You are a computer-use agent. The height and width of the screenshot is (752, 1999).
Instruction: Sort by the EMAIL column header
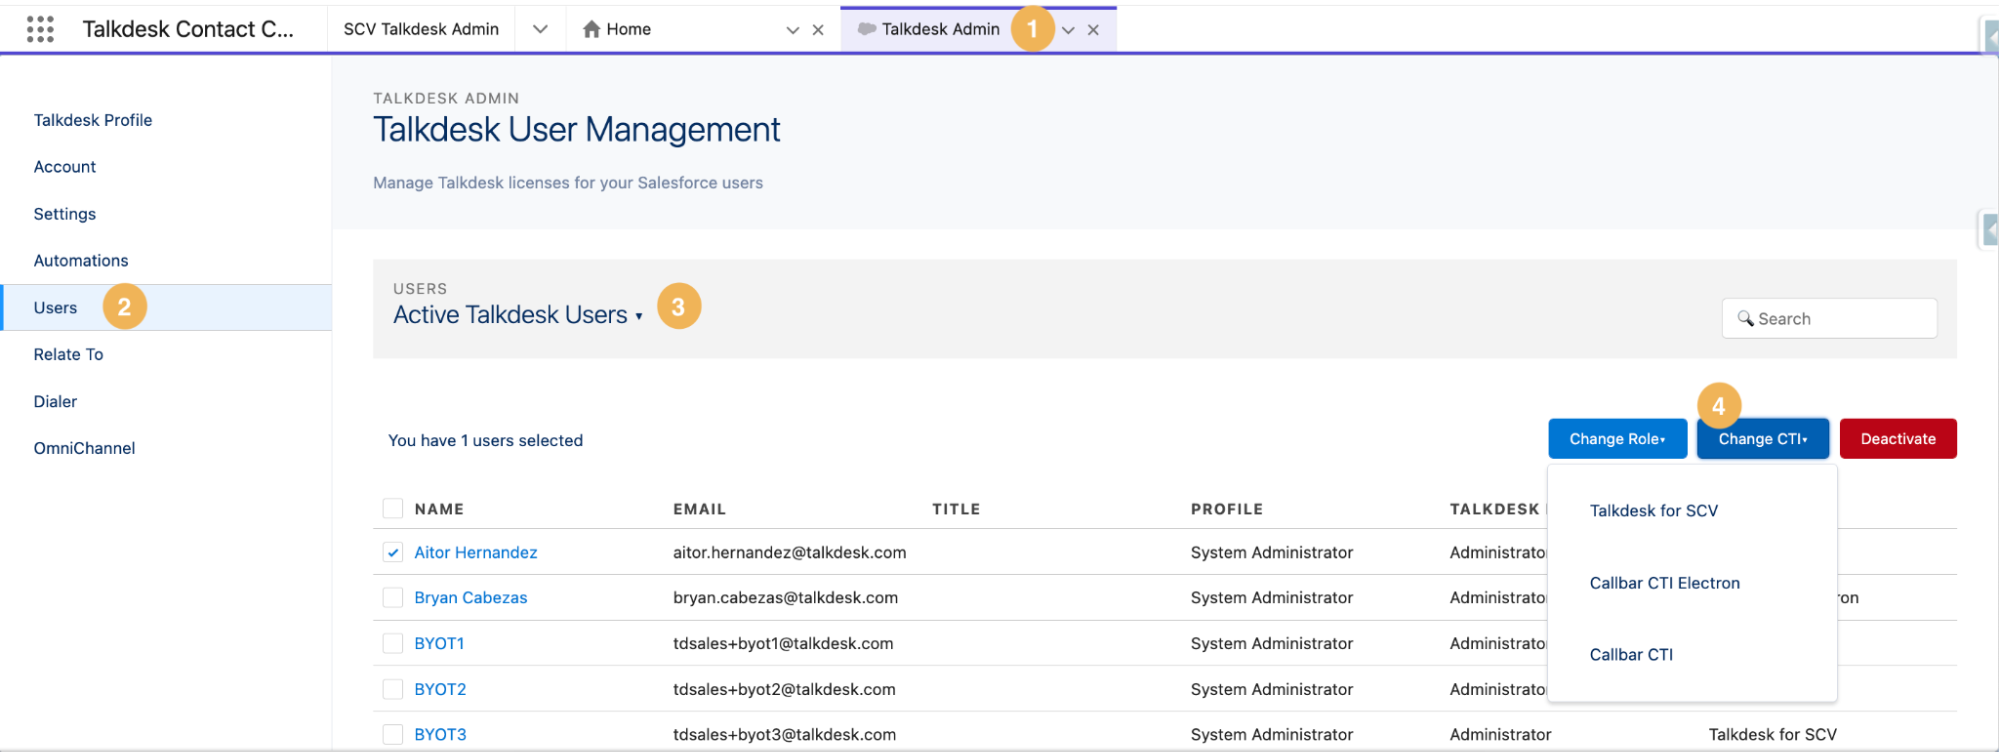[699, 509]
